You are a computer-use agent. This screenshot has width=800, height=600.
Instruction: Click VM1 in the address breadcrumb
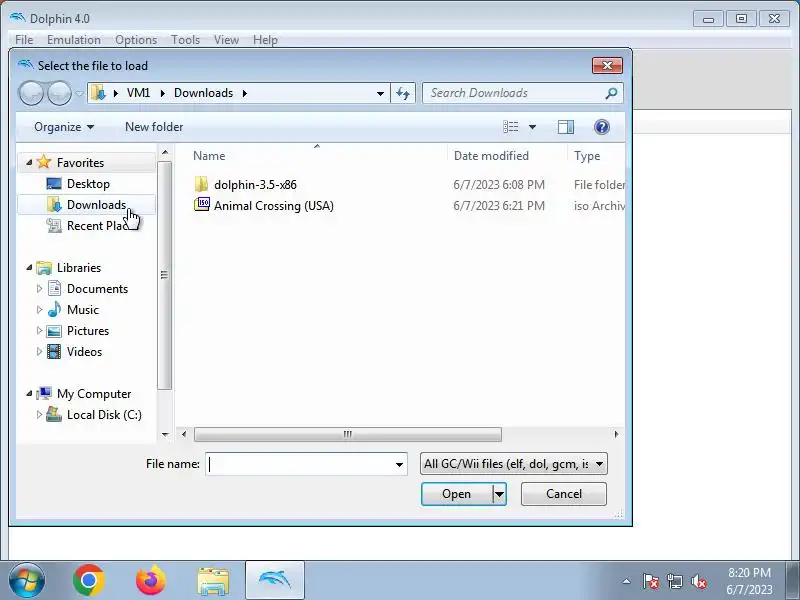(x=138, y=93)
